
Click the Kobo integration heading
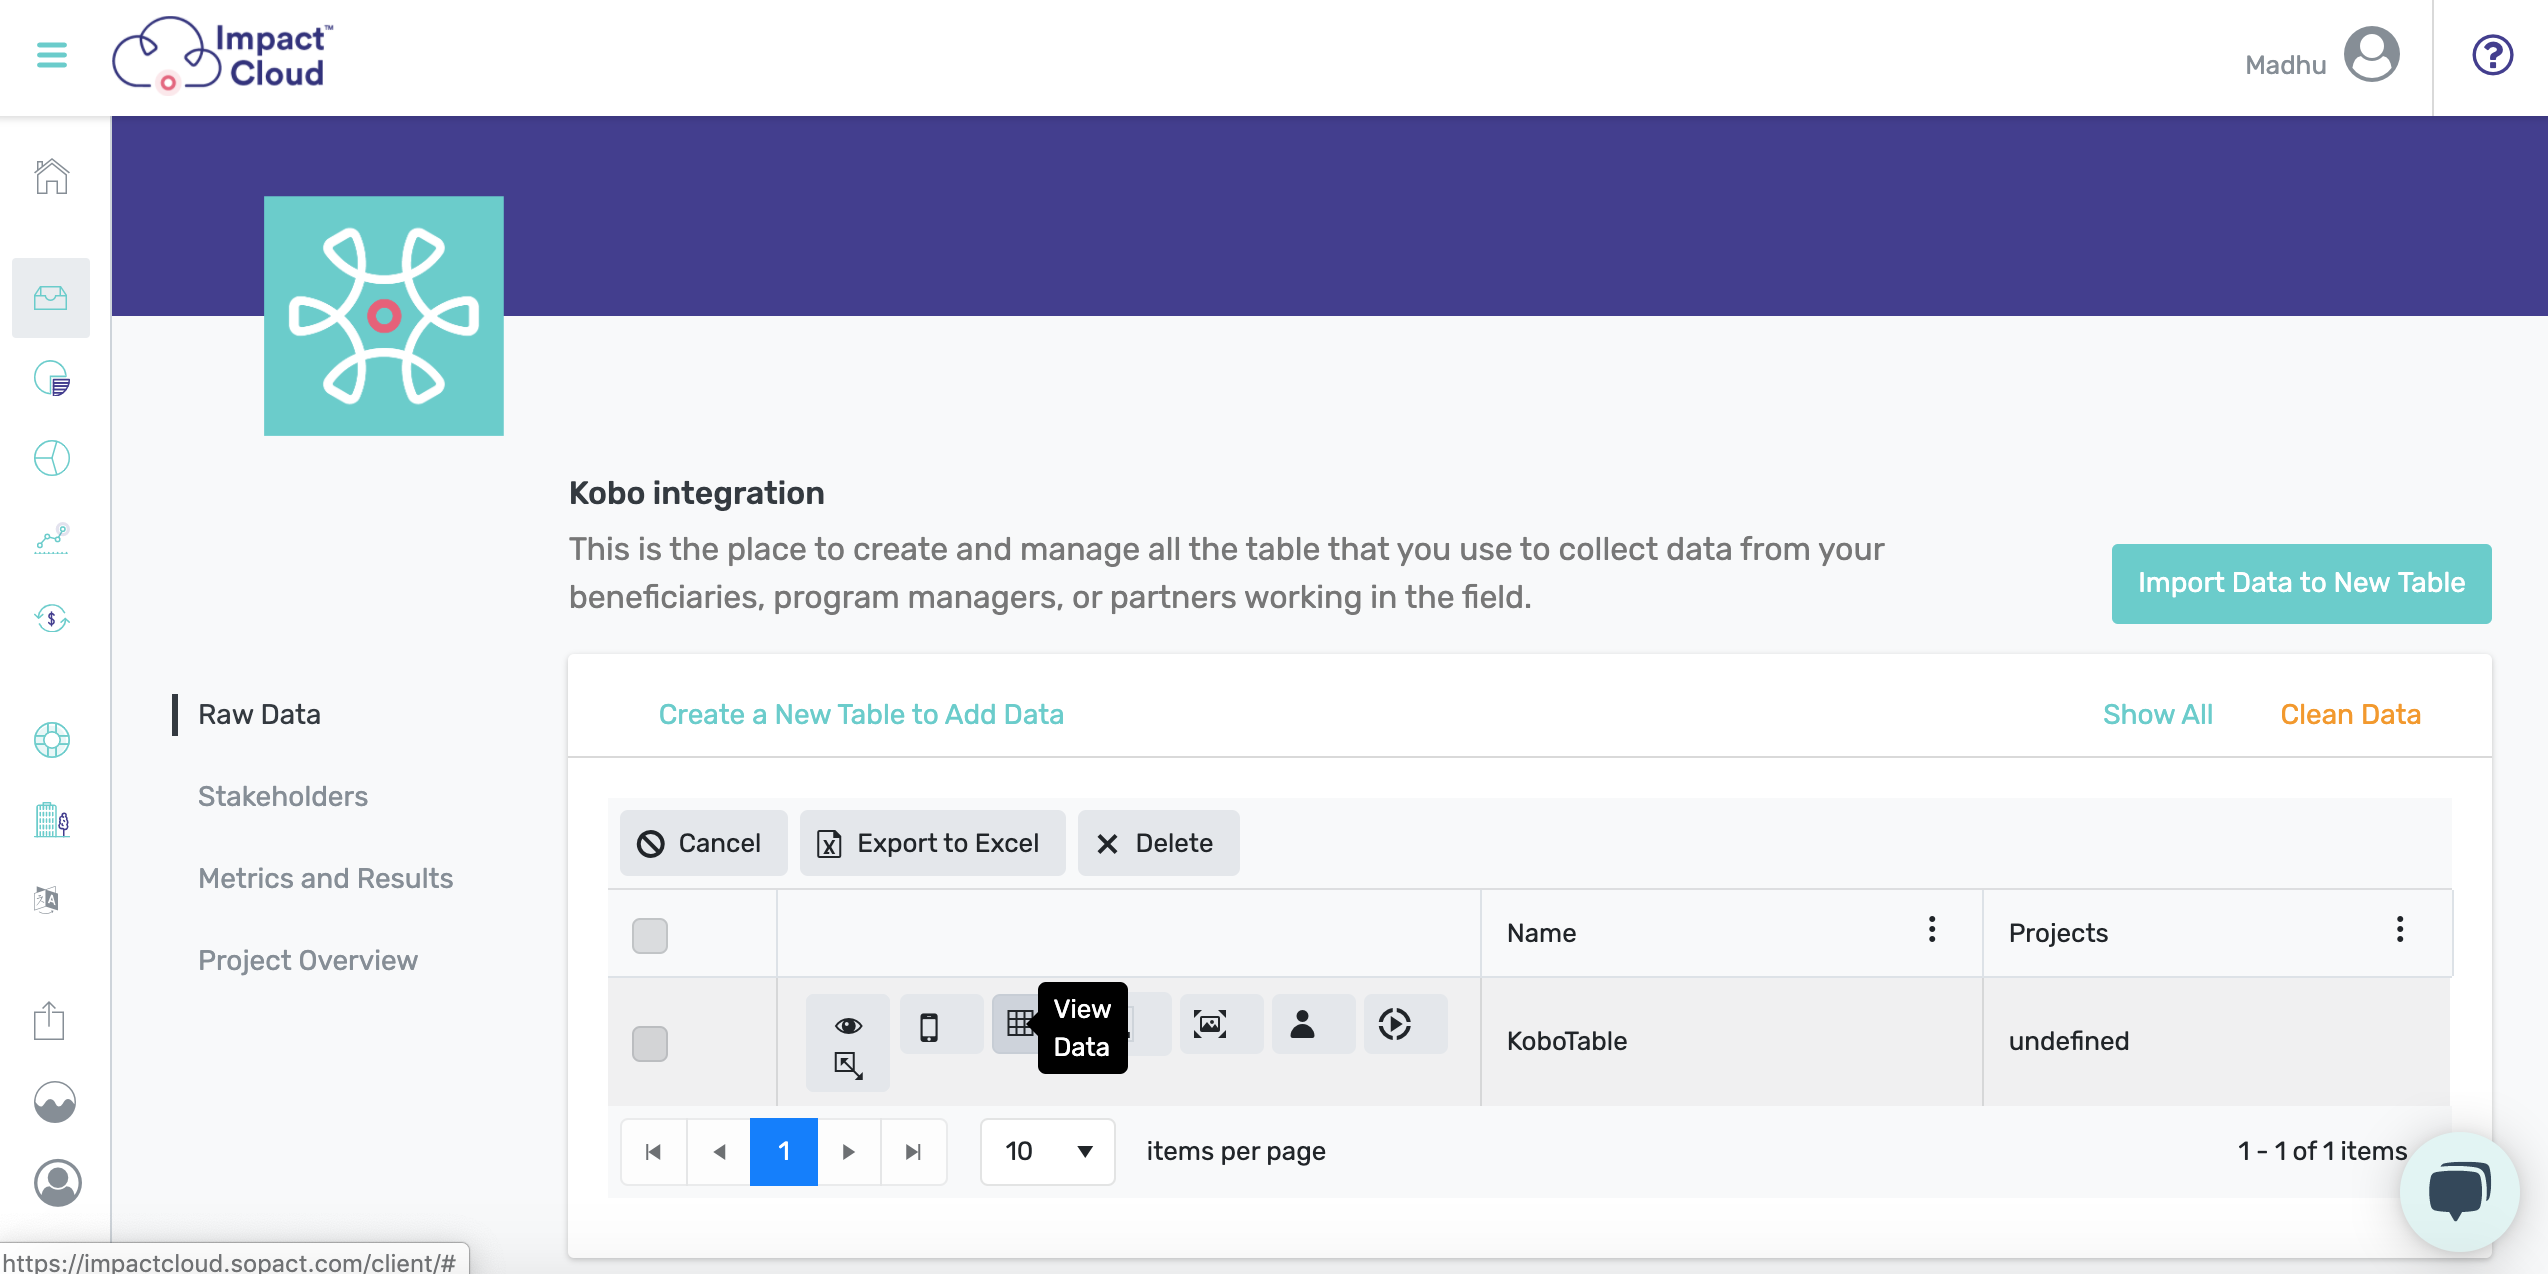pos(696,493)
